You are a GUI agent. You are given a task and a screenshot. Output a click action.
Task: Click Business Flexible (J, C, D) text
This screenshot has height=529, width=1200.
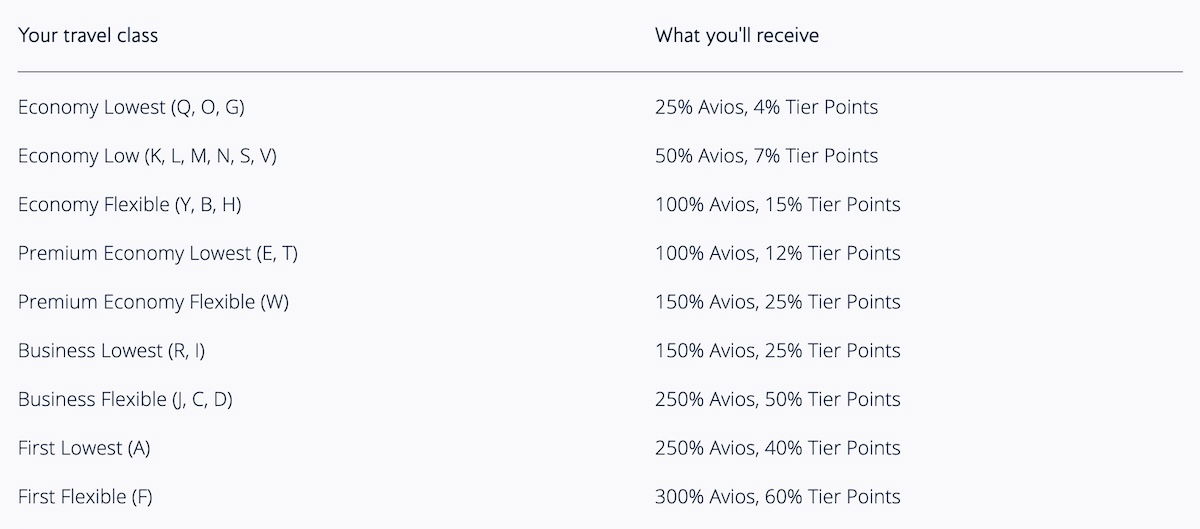tap(125, 400)
